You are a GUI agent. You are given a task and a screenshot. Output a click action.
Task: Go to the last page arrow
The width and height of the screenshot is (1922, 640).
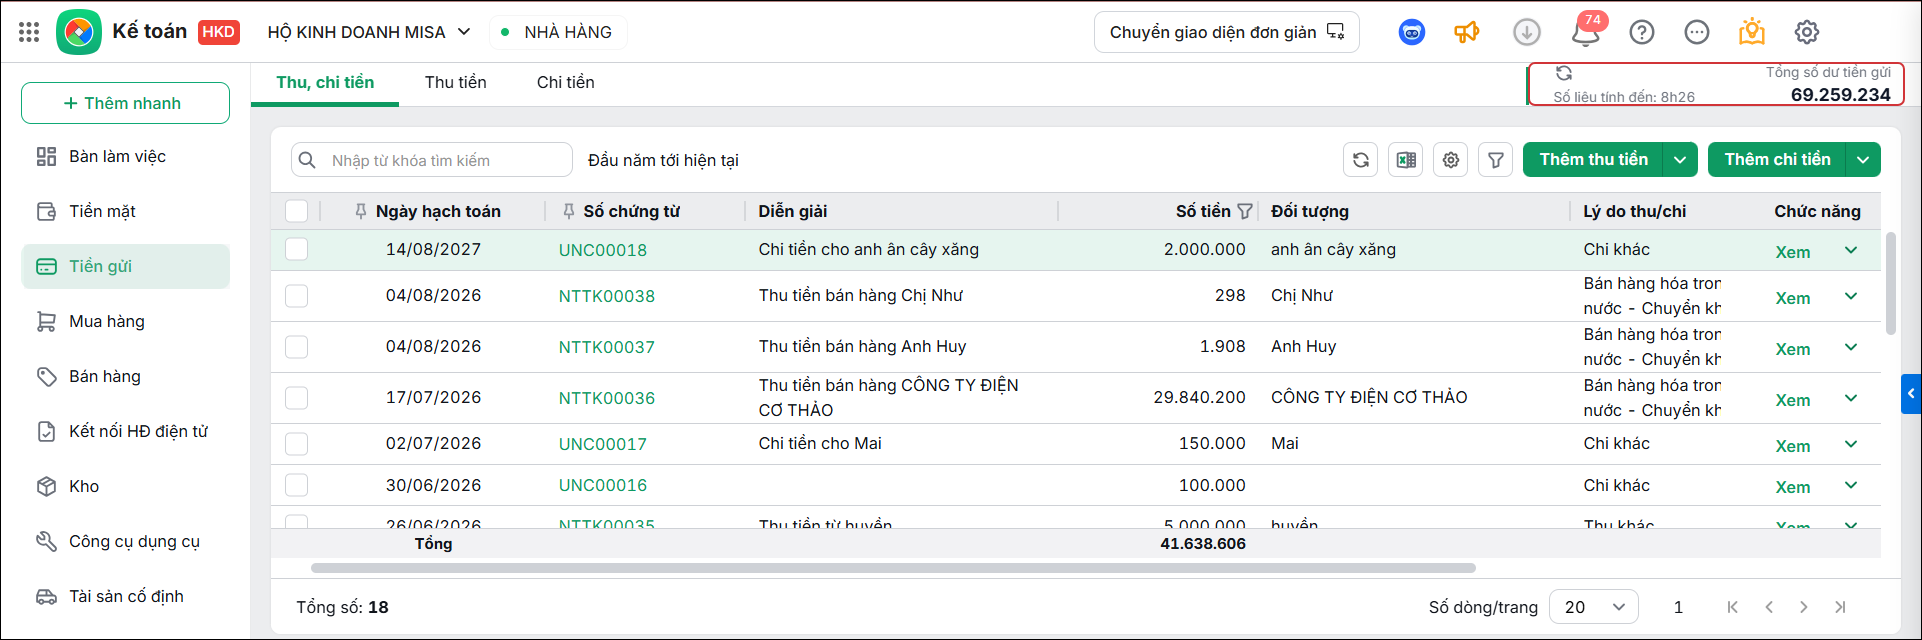coord(1840,607)
